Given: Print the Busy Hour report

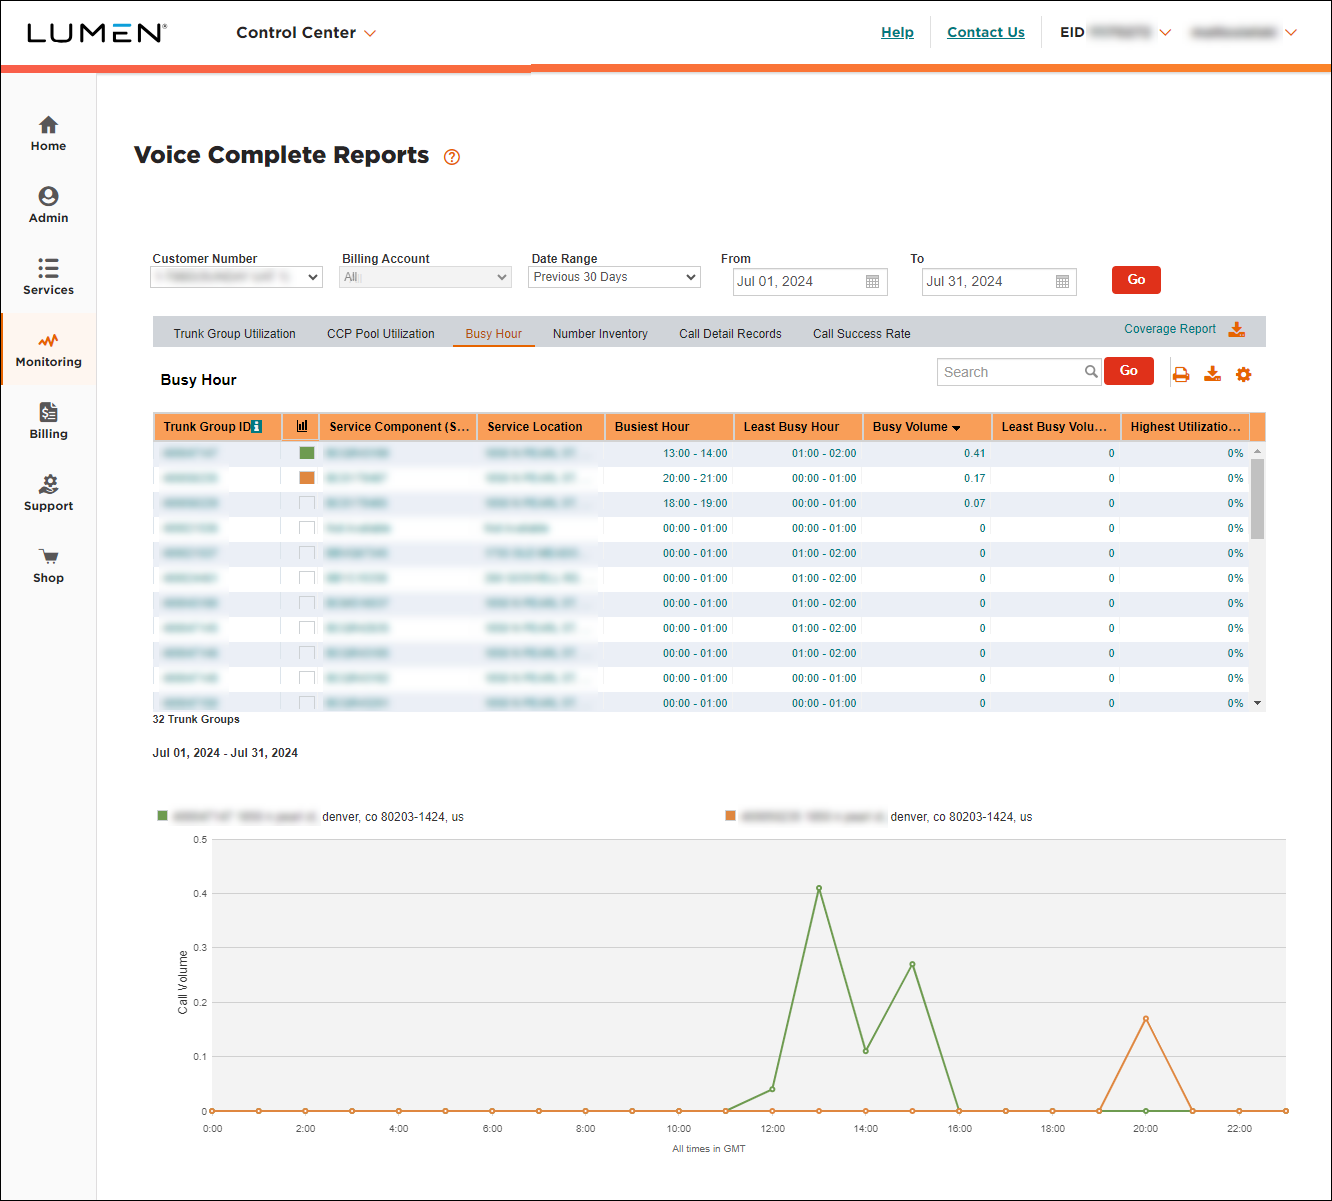Looking at the screenshot, I should point(1181,373).
